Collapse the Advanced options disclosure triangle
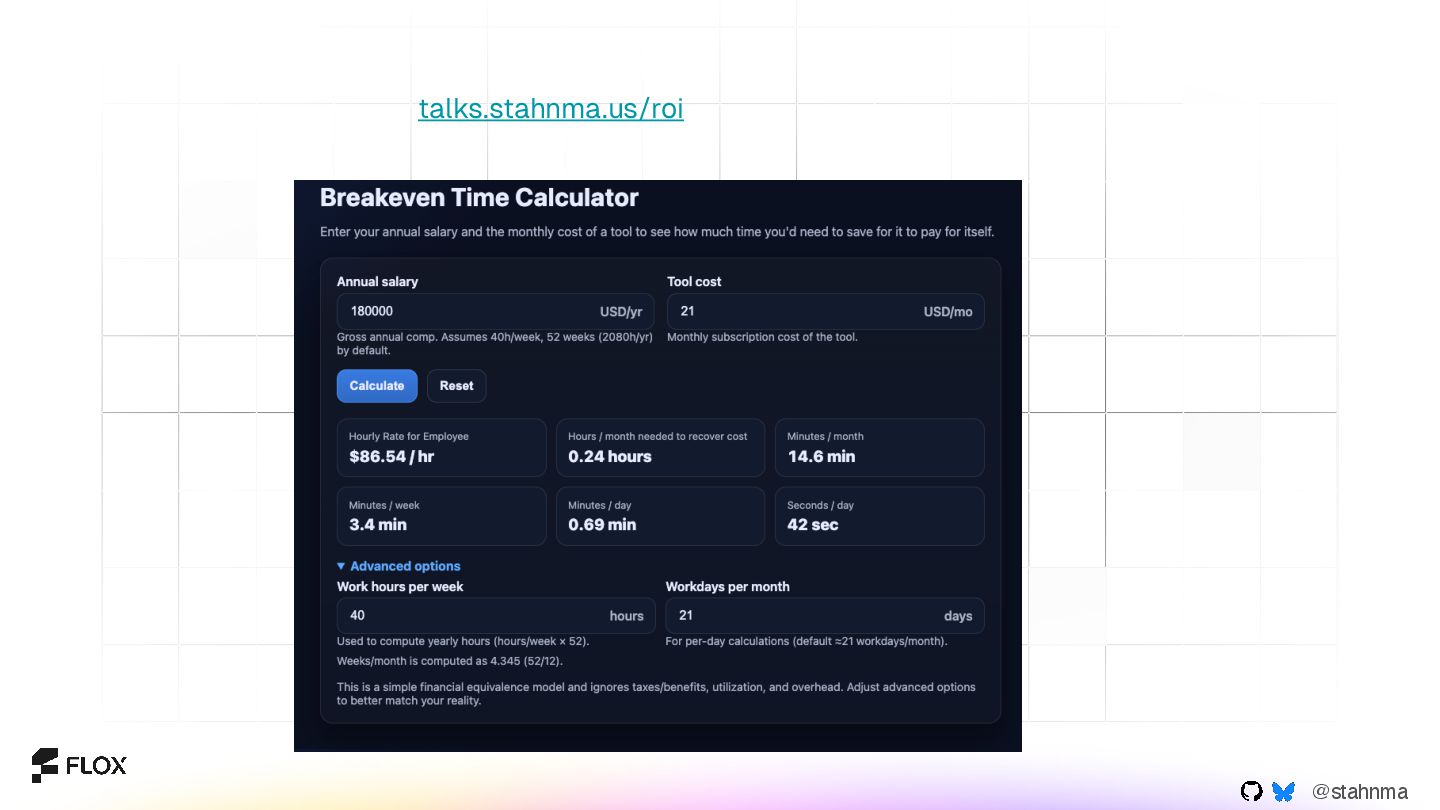 pyautogui.click(x=342, y=566)
